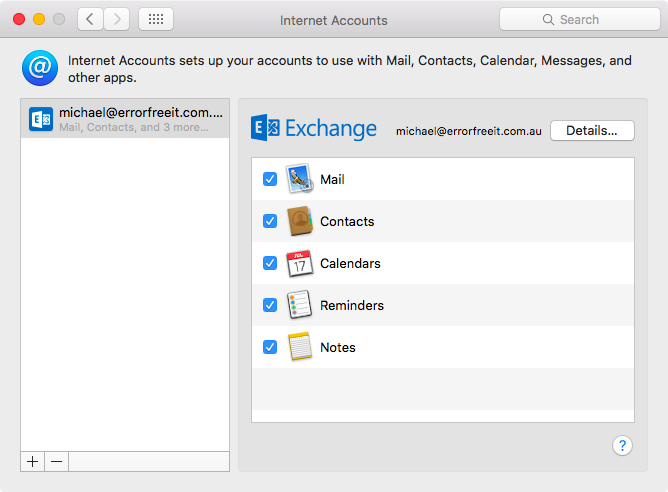
Task: Close the window with red button
Action: point(19,19)
